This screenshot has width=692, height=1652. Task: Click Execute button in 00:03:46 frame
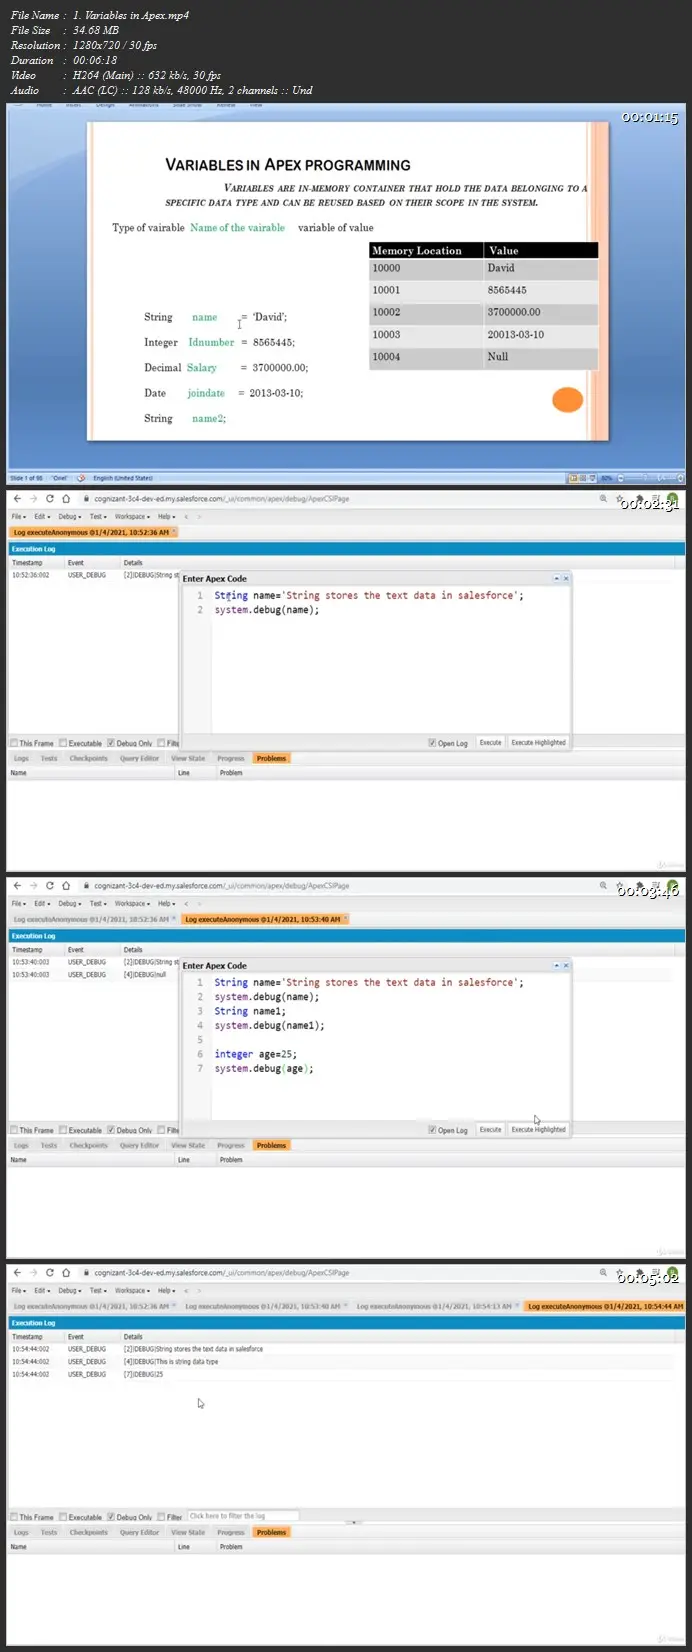point(490,1130)
